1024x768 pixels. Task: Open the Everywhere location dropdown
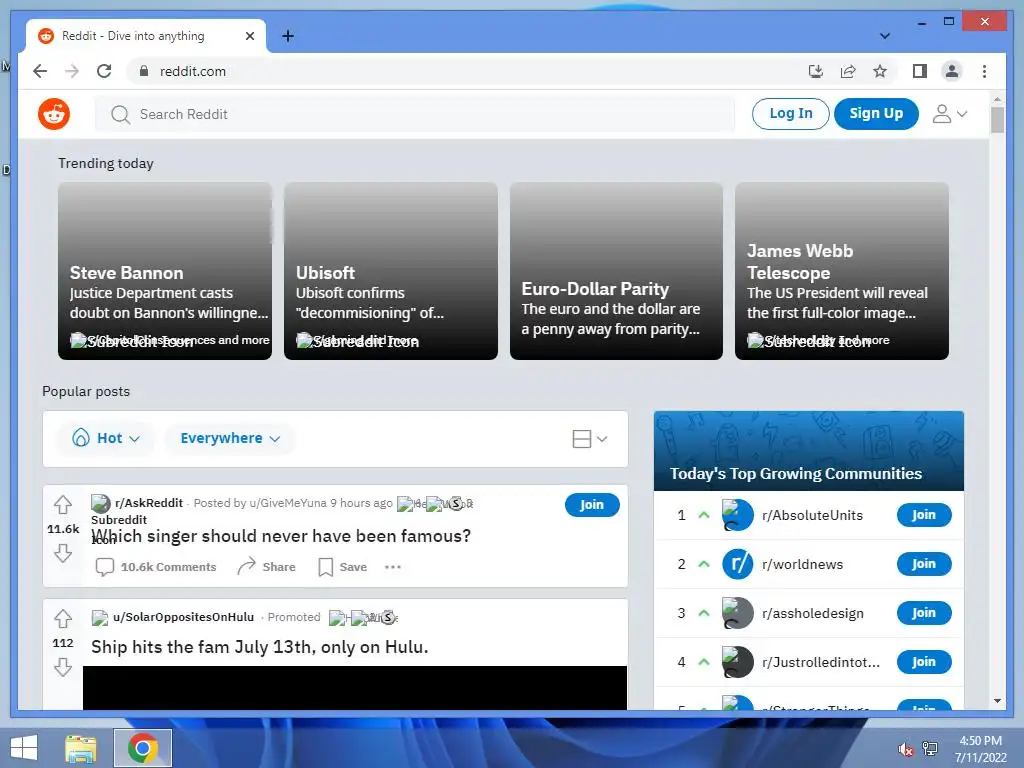point(230,438)
